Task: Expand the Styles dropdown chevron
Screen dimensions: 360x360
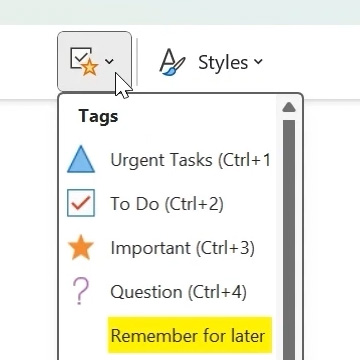Action: (x=258, y=61)
